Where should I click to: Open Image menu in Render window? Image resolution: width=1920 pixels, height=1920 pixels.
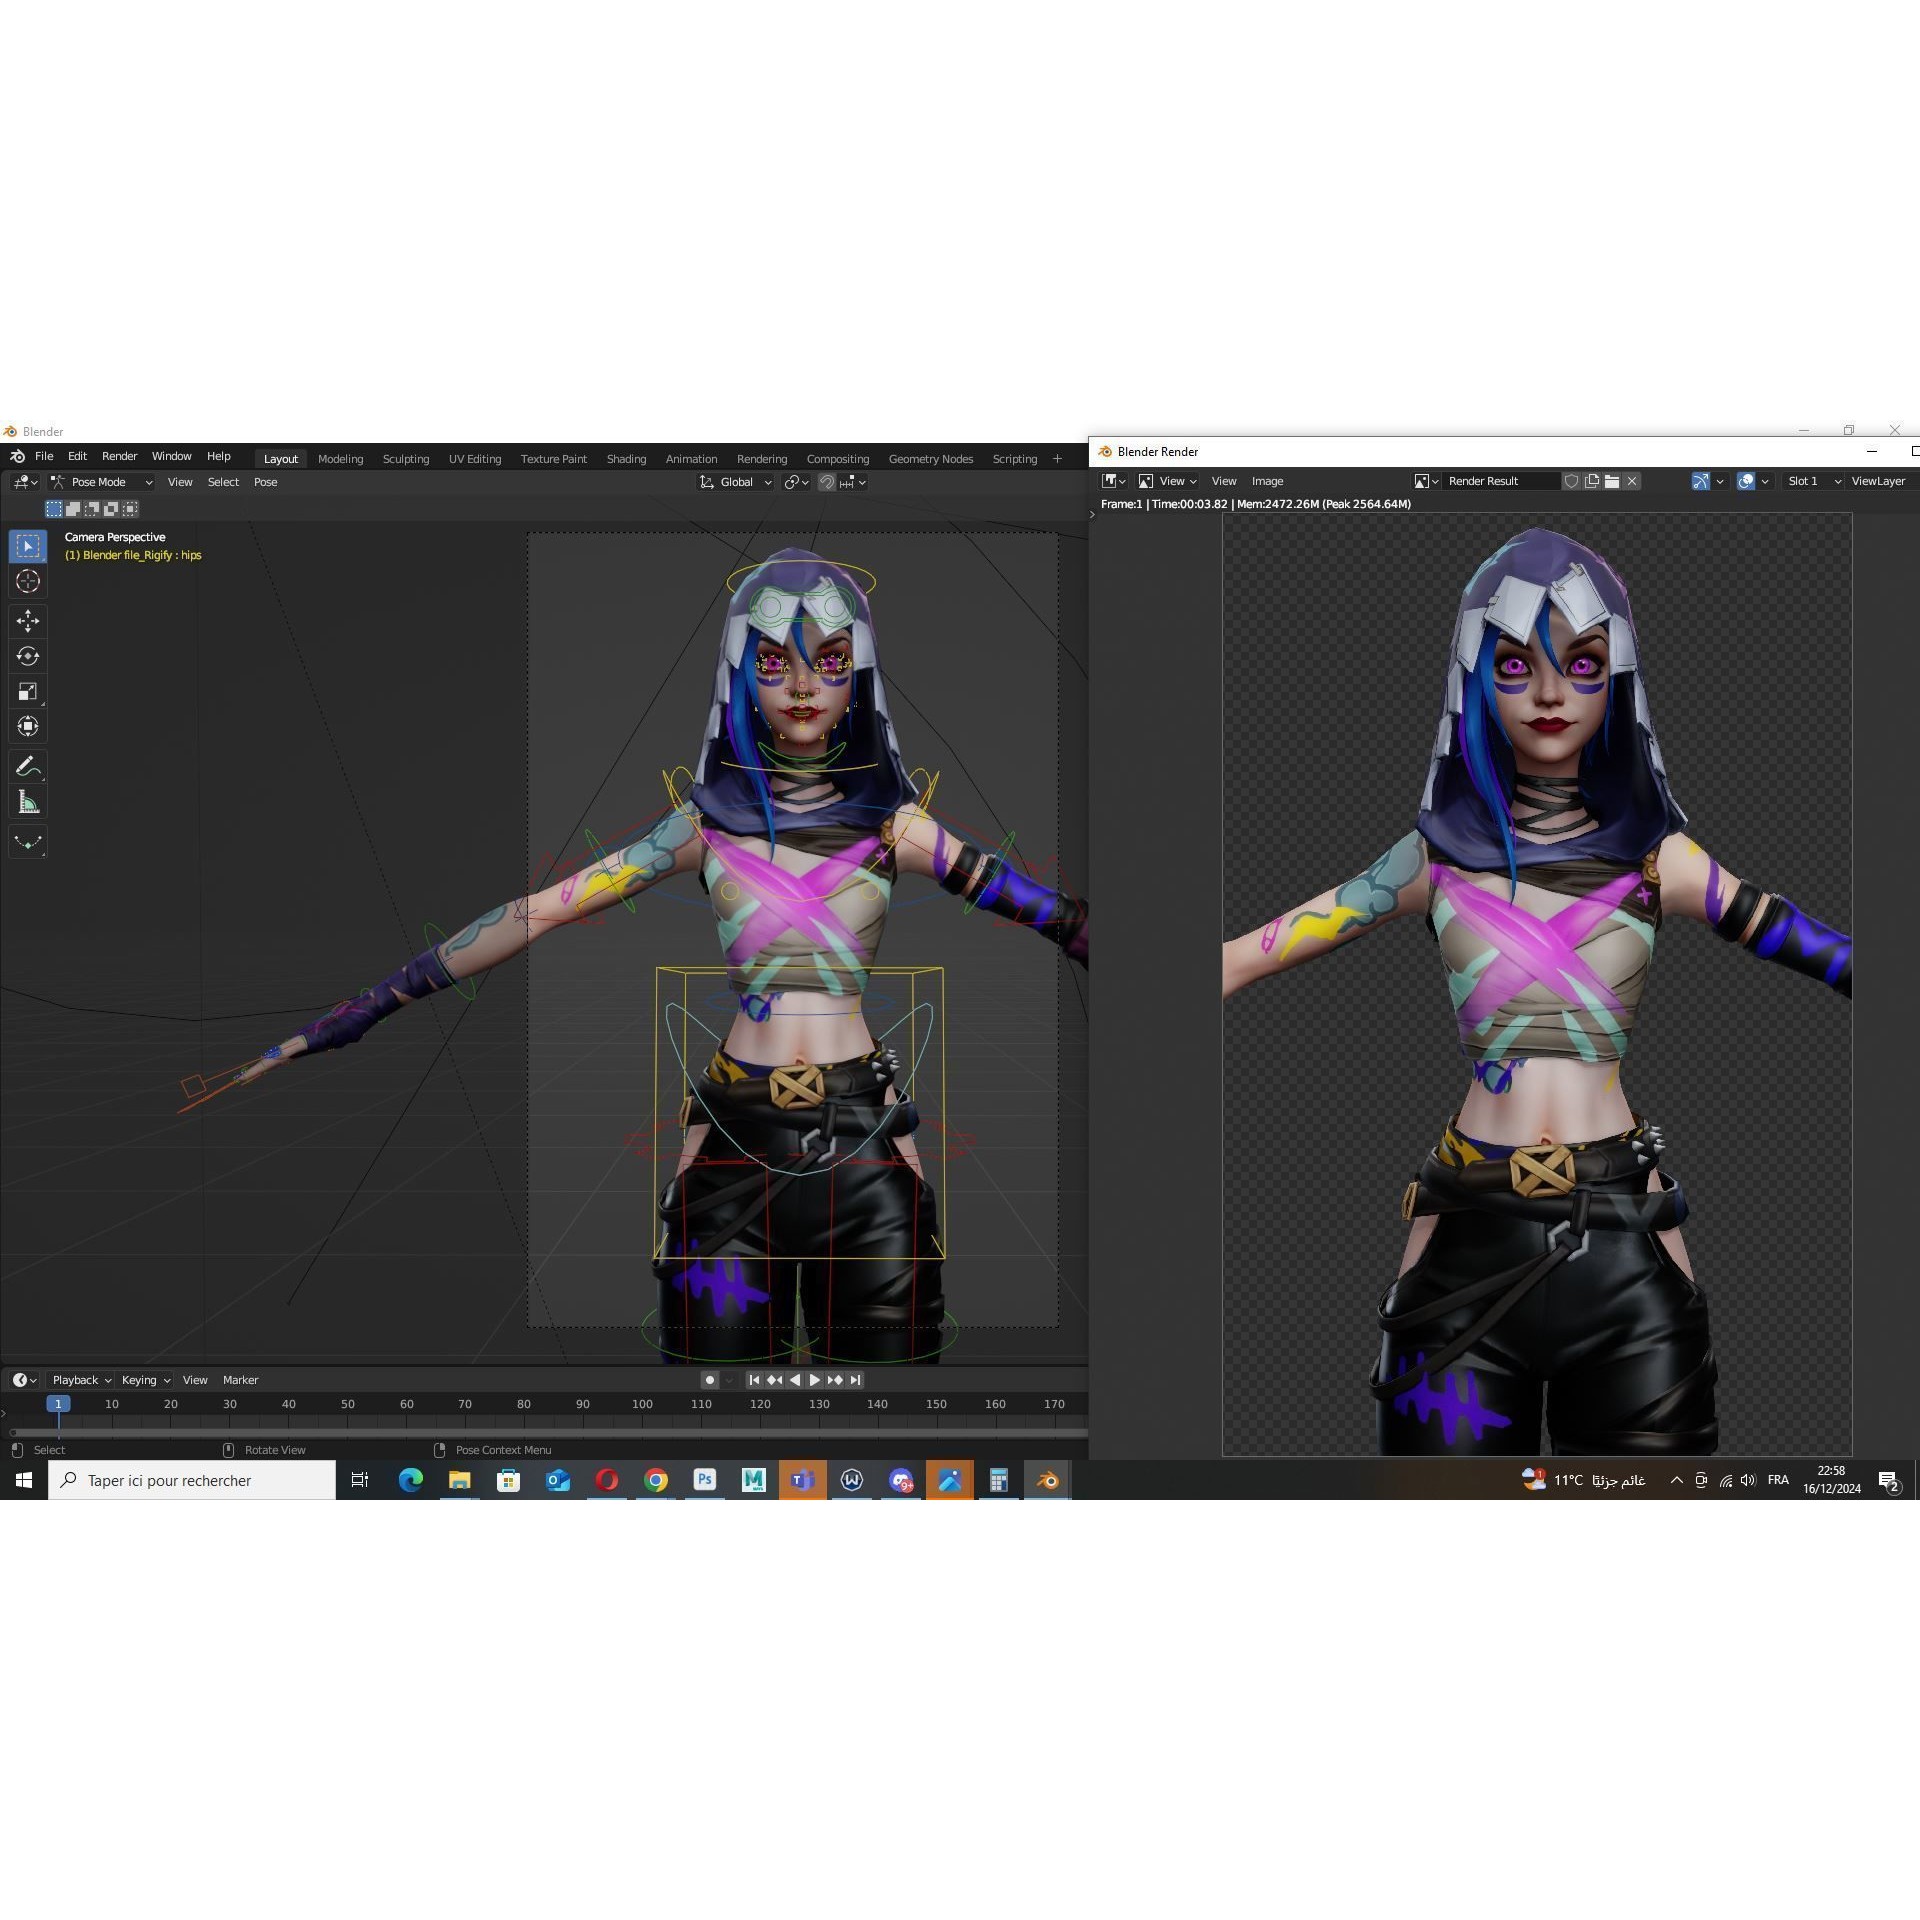pyautogui.click(x=1267, y=481)
